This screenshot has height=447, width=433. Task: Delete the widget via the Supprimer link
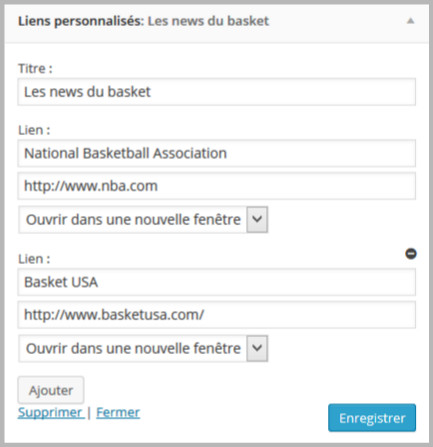click(x=50, y=413)
